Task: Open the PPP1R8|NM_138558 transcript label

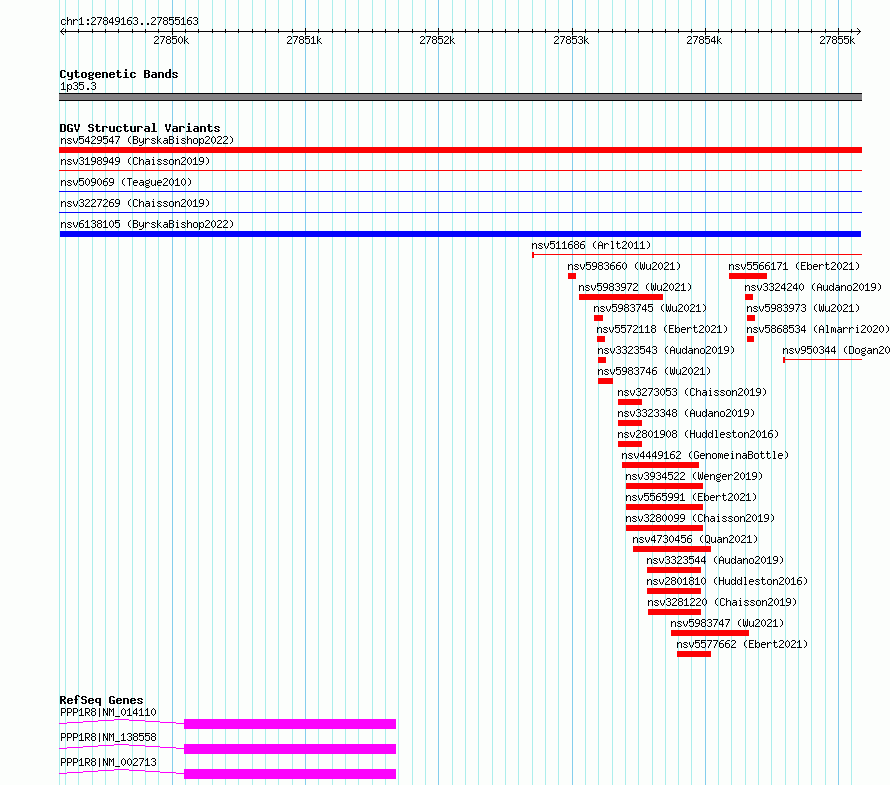Action: (x=108, y=737)
